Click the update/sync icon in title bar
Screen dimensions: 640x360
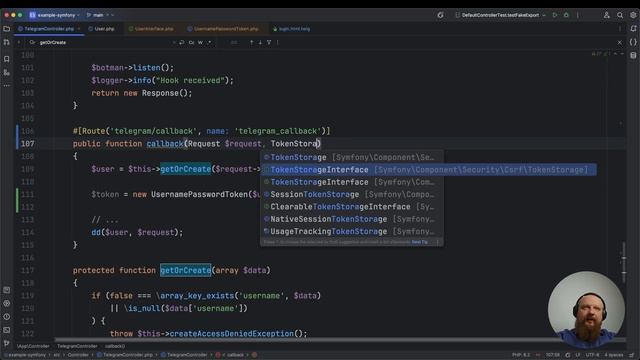pos(440,15)
